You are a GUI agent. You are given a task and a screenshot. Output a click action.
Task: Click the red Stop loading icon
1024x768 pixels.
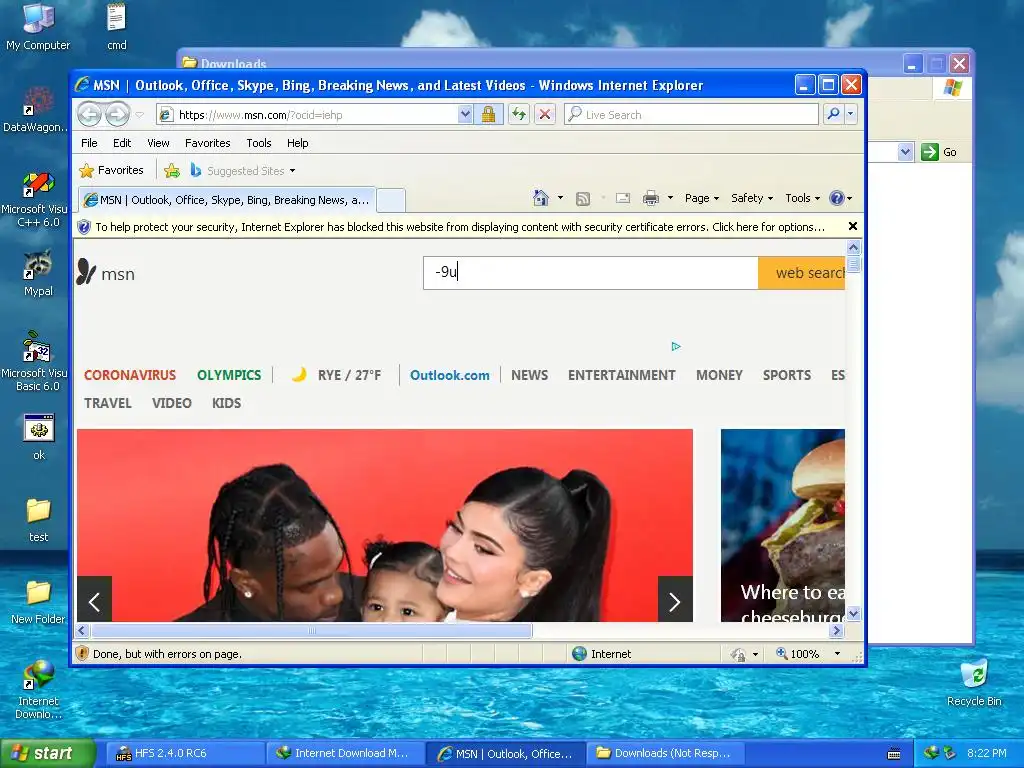pos(545,115)
